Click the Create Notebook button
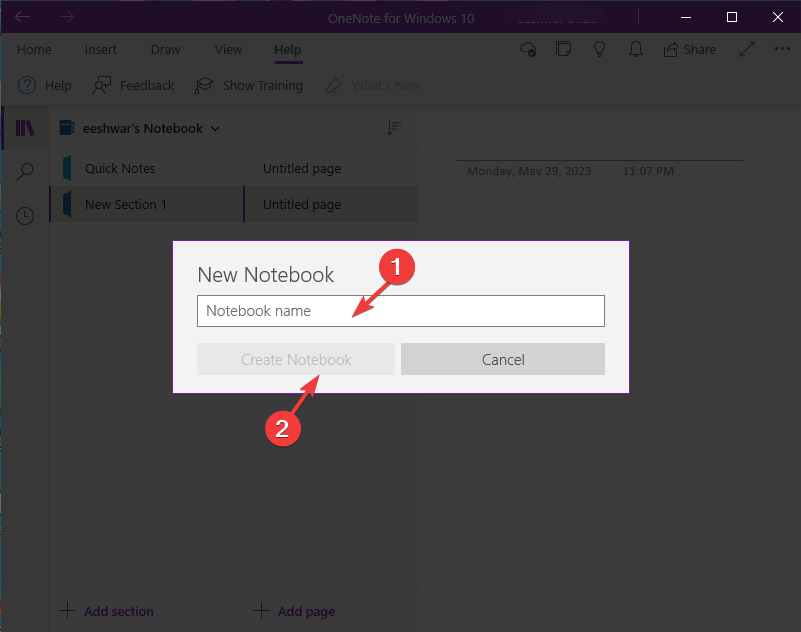 pyautogui.click(x=296, y=359)
